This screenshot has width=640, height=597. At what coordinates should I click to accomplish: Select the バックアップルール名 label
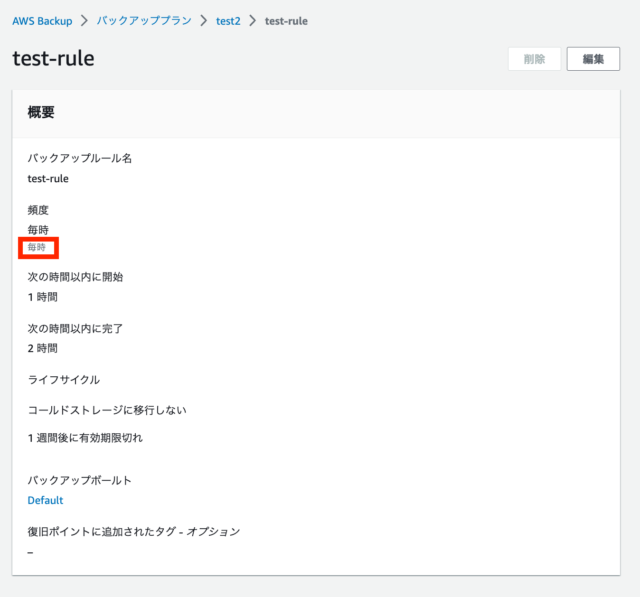tap(80, 158)
